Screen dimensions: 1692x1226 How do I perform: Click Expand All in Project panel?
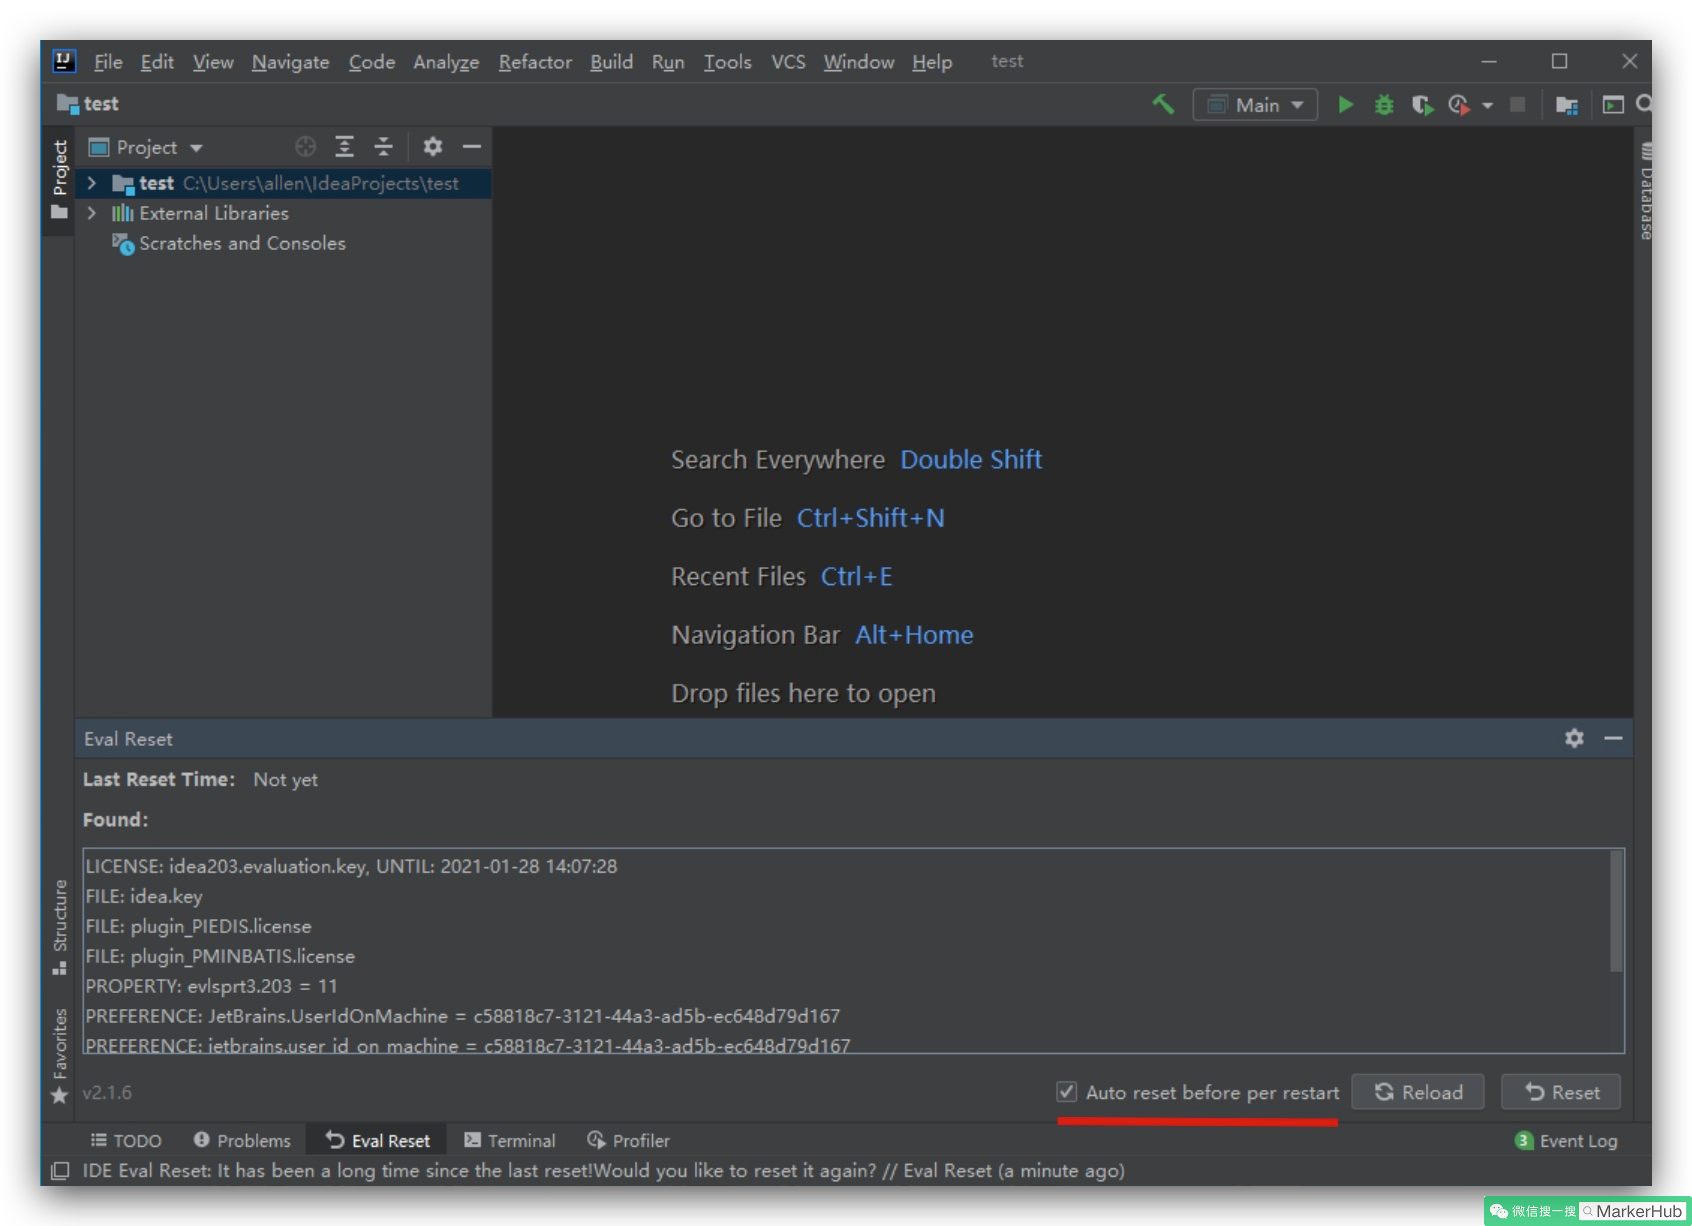point(344,147)
